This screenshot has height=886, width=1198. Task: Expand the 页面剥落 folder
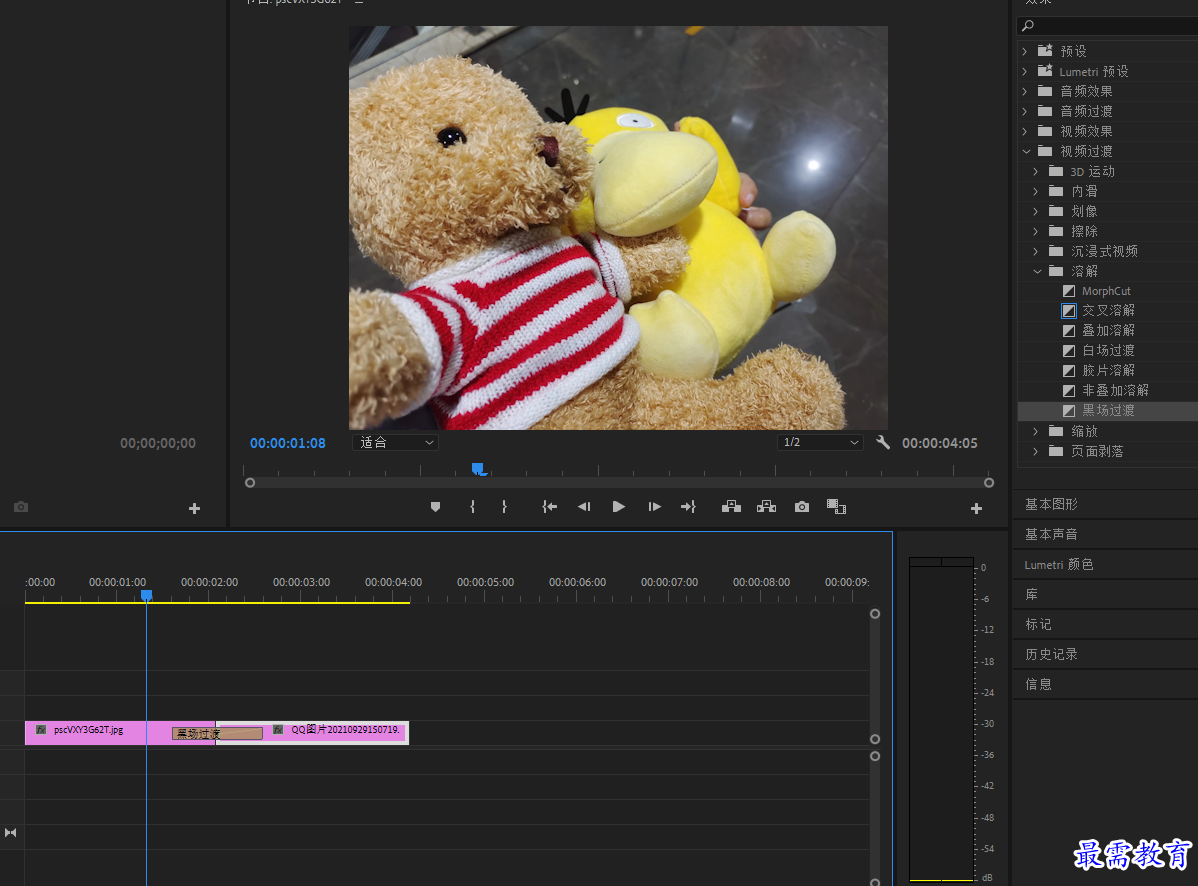click(1036, 451)
